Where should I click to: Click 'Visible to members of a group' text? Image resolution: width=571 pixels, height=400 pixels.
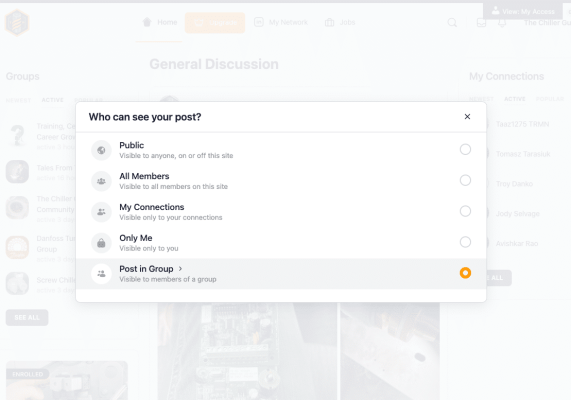(x=168, y=279)
